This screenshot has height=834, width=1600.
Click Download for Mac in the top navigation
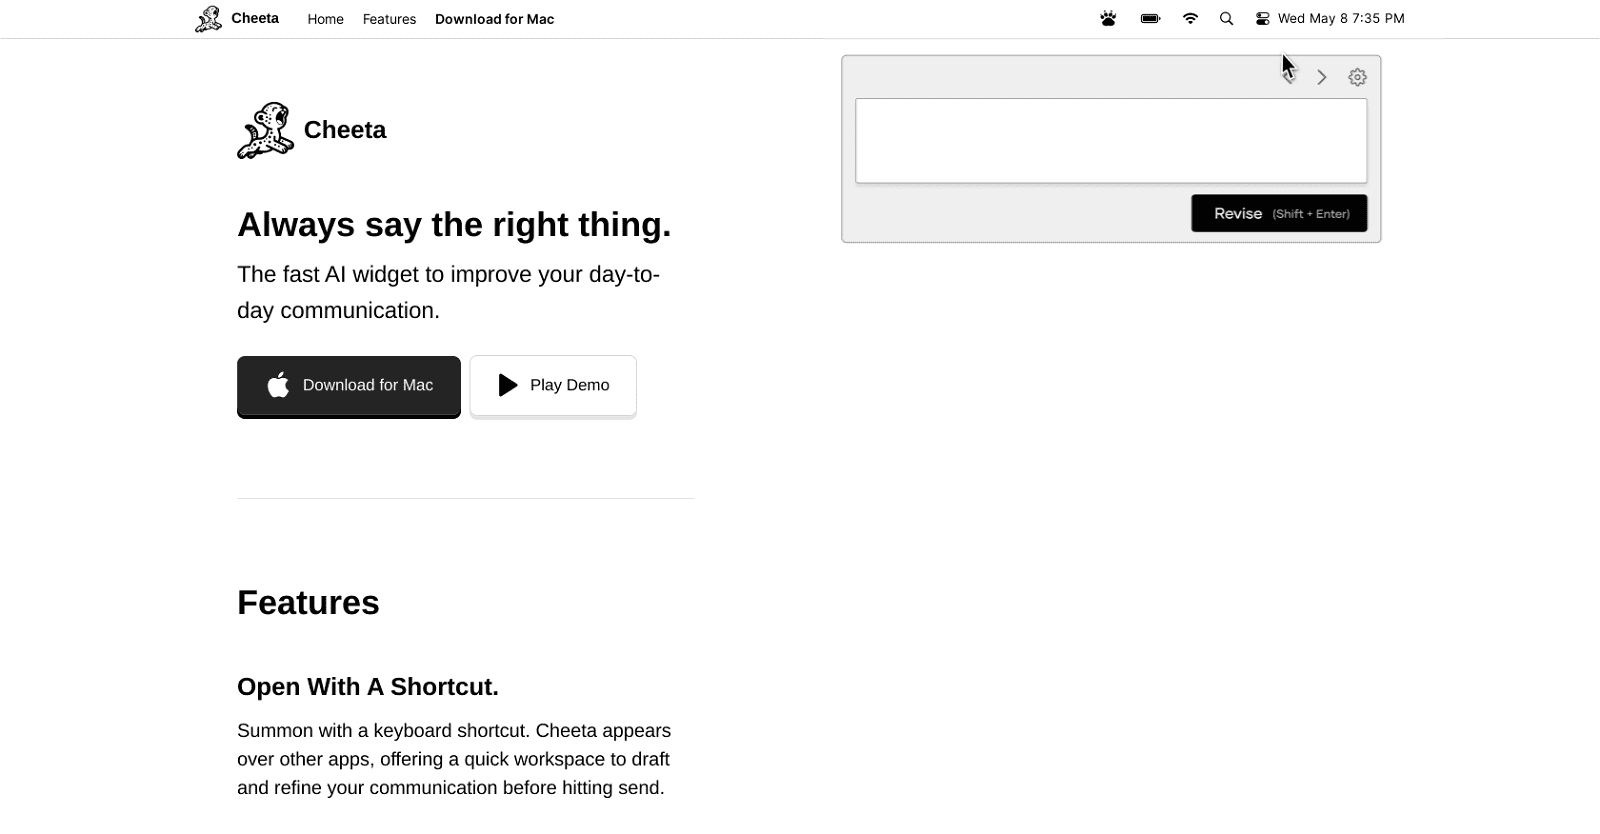click(494, 19)
